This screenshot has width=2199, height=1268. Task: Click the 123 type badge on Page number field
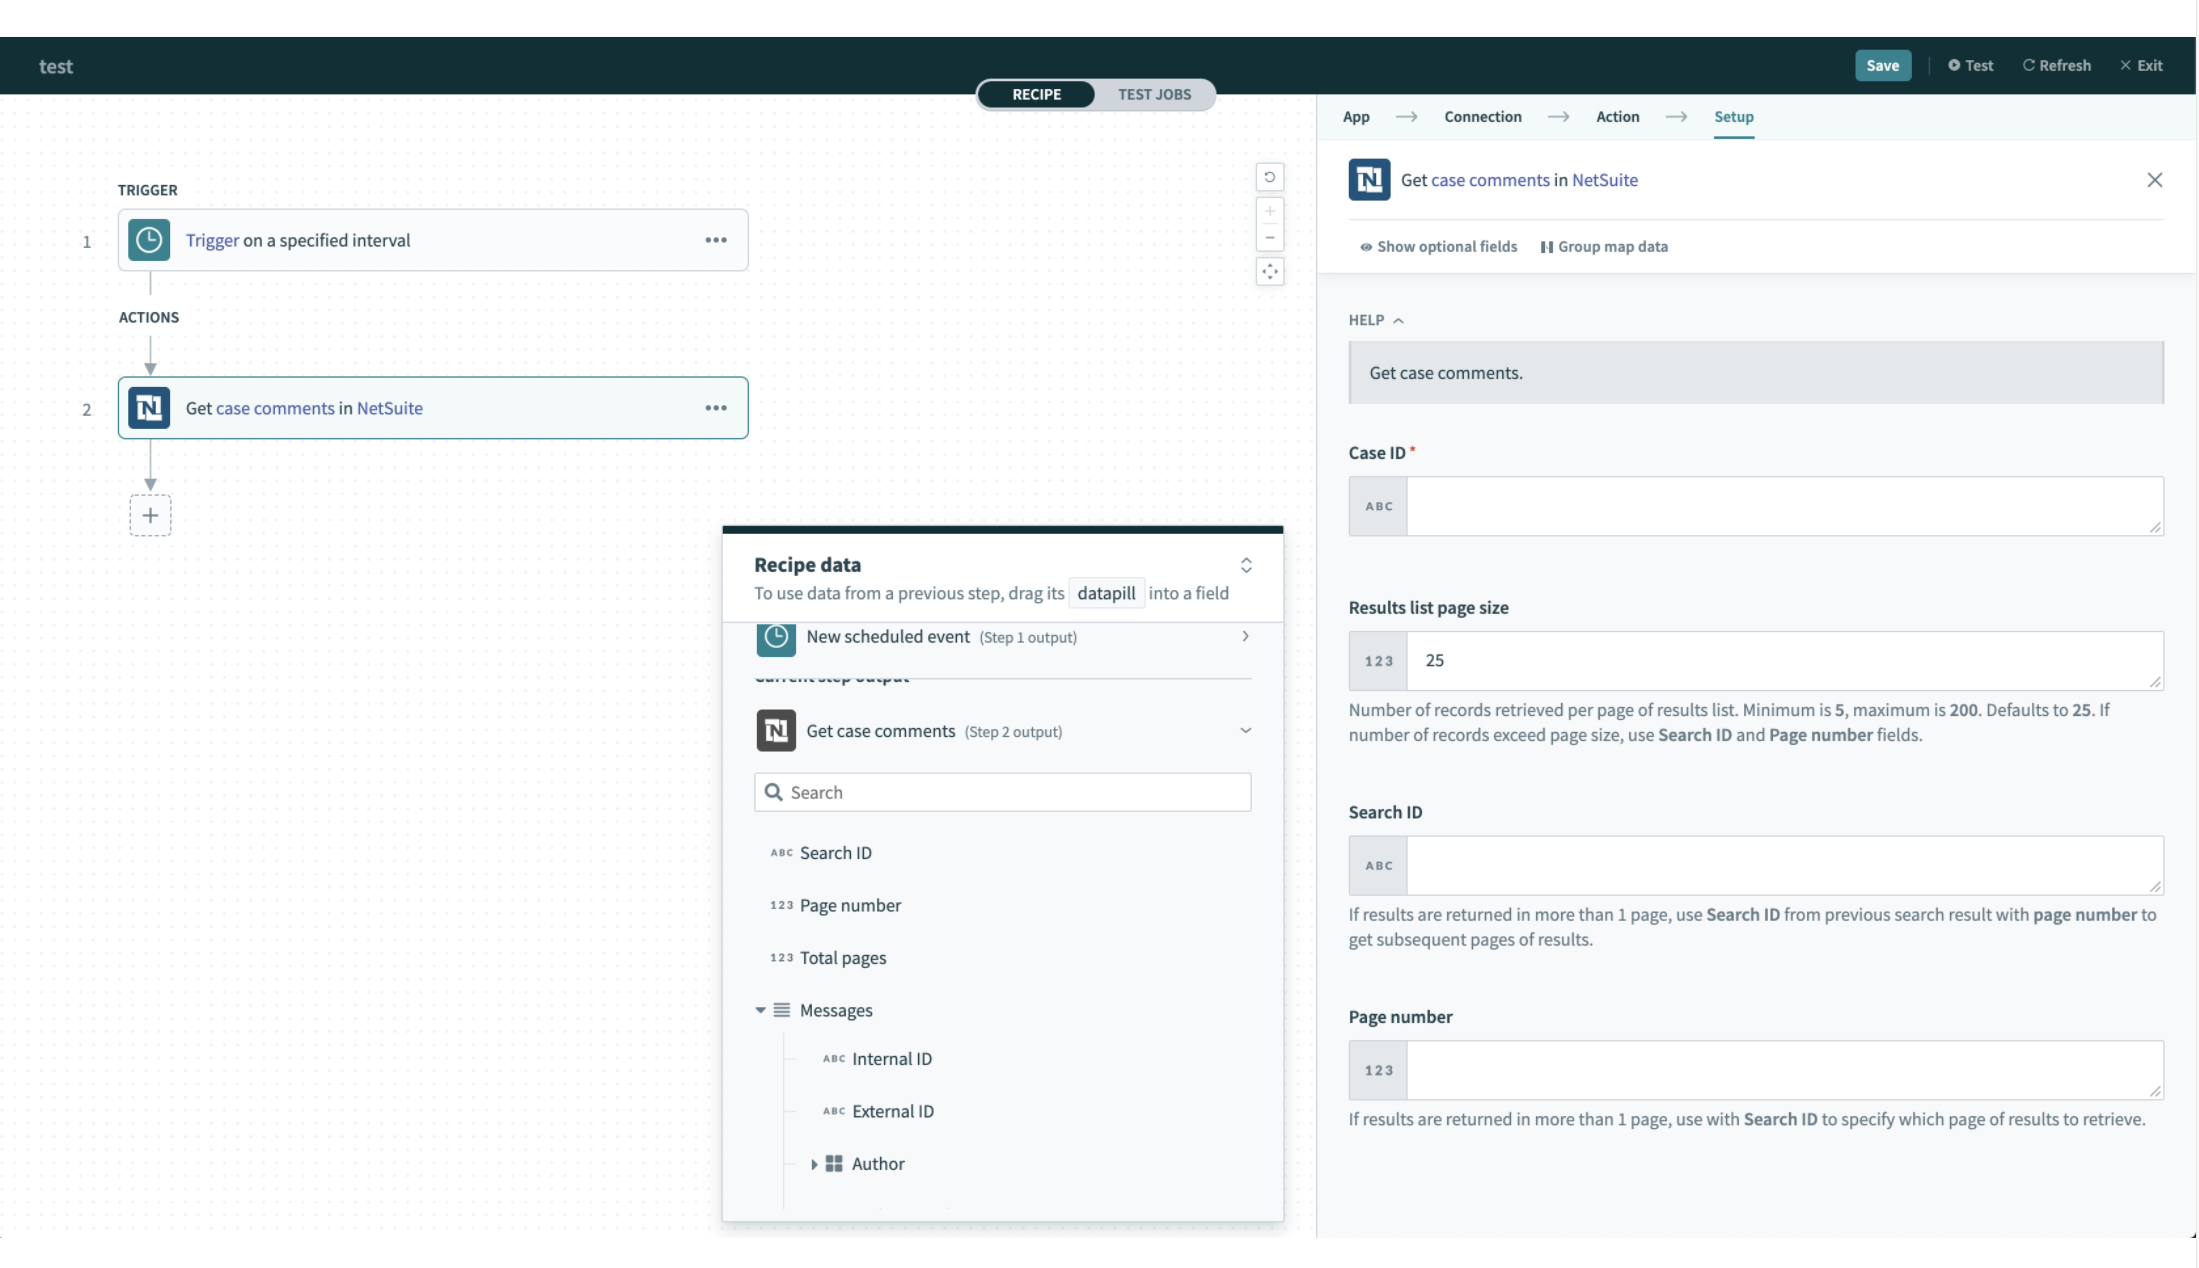(x=1378, y=1070)
